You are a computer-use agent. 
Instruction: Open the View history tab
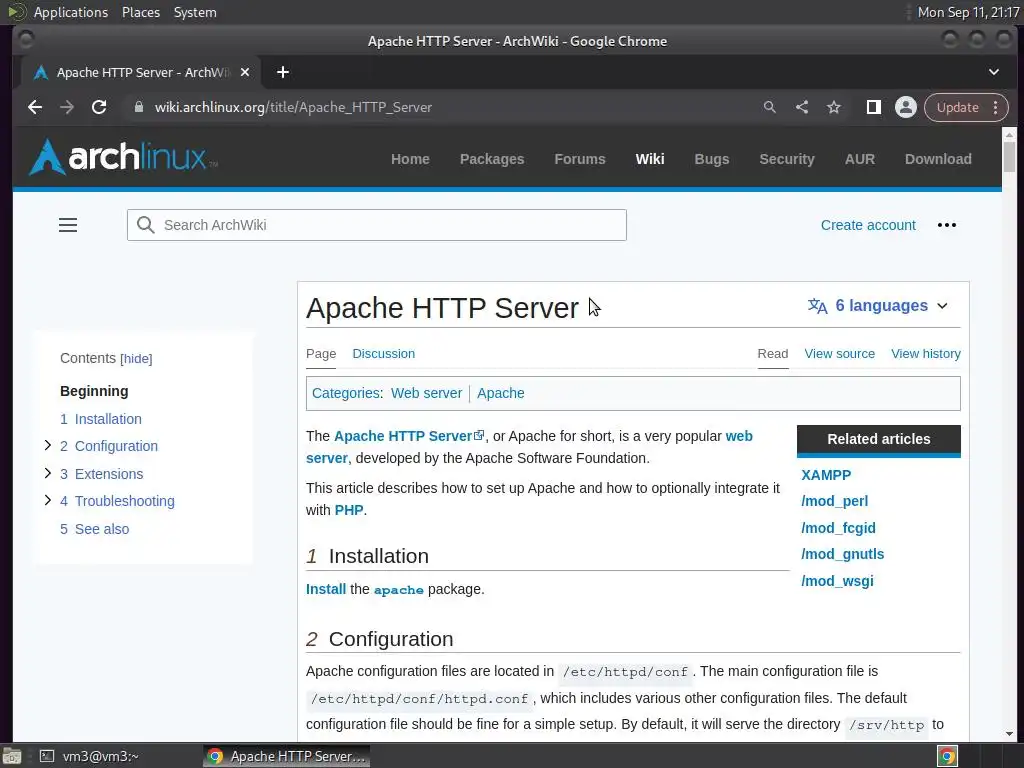(x=925, y=354)
